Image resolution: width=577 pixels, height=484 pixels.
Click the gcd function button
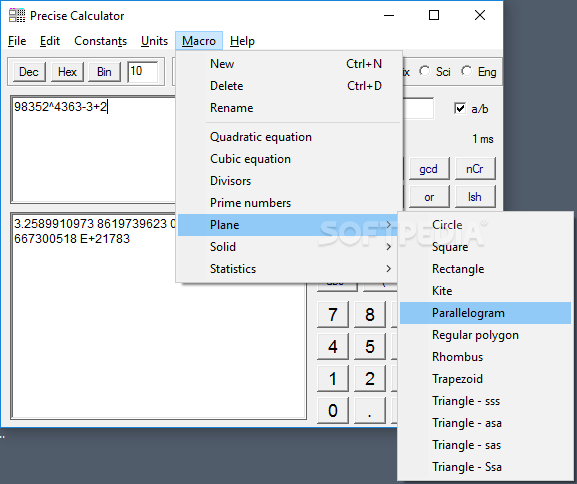pos(429,169)
